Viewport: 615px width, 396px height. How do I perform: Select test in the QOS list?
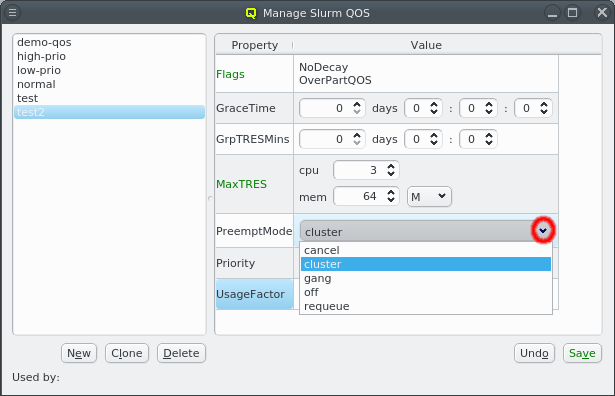[x=109, y=98]
